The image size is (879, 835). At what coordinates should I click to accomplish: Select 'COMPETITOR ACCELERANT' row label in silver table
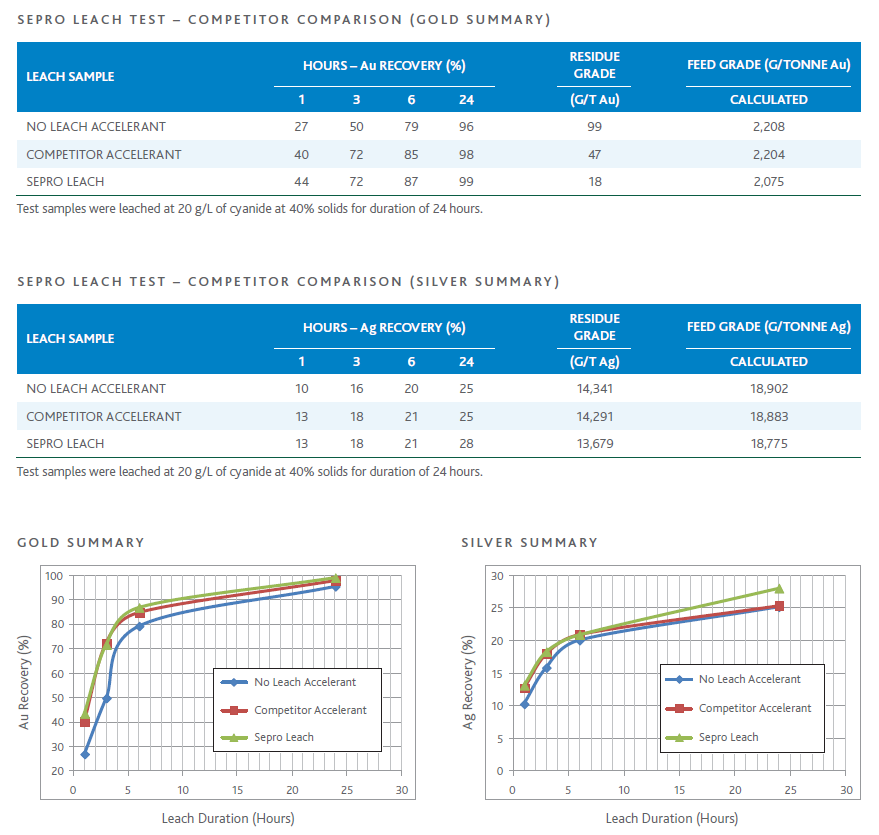coord(104,417)
